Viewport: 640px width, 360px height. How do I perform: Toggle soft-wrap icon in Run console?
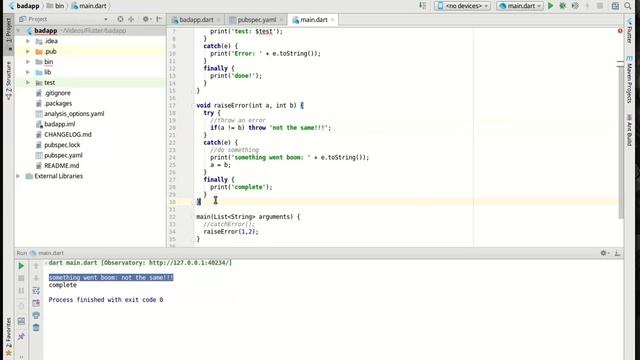click(36, 291)
